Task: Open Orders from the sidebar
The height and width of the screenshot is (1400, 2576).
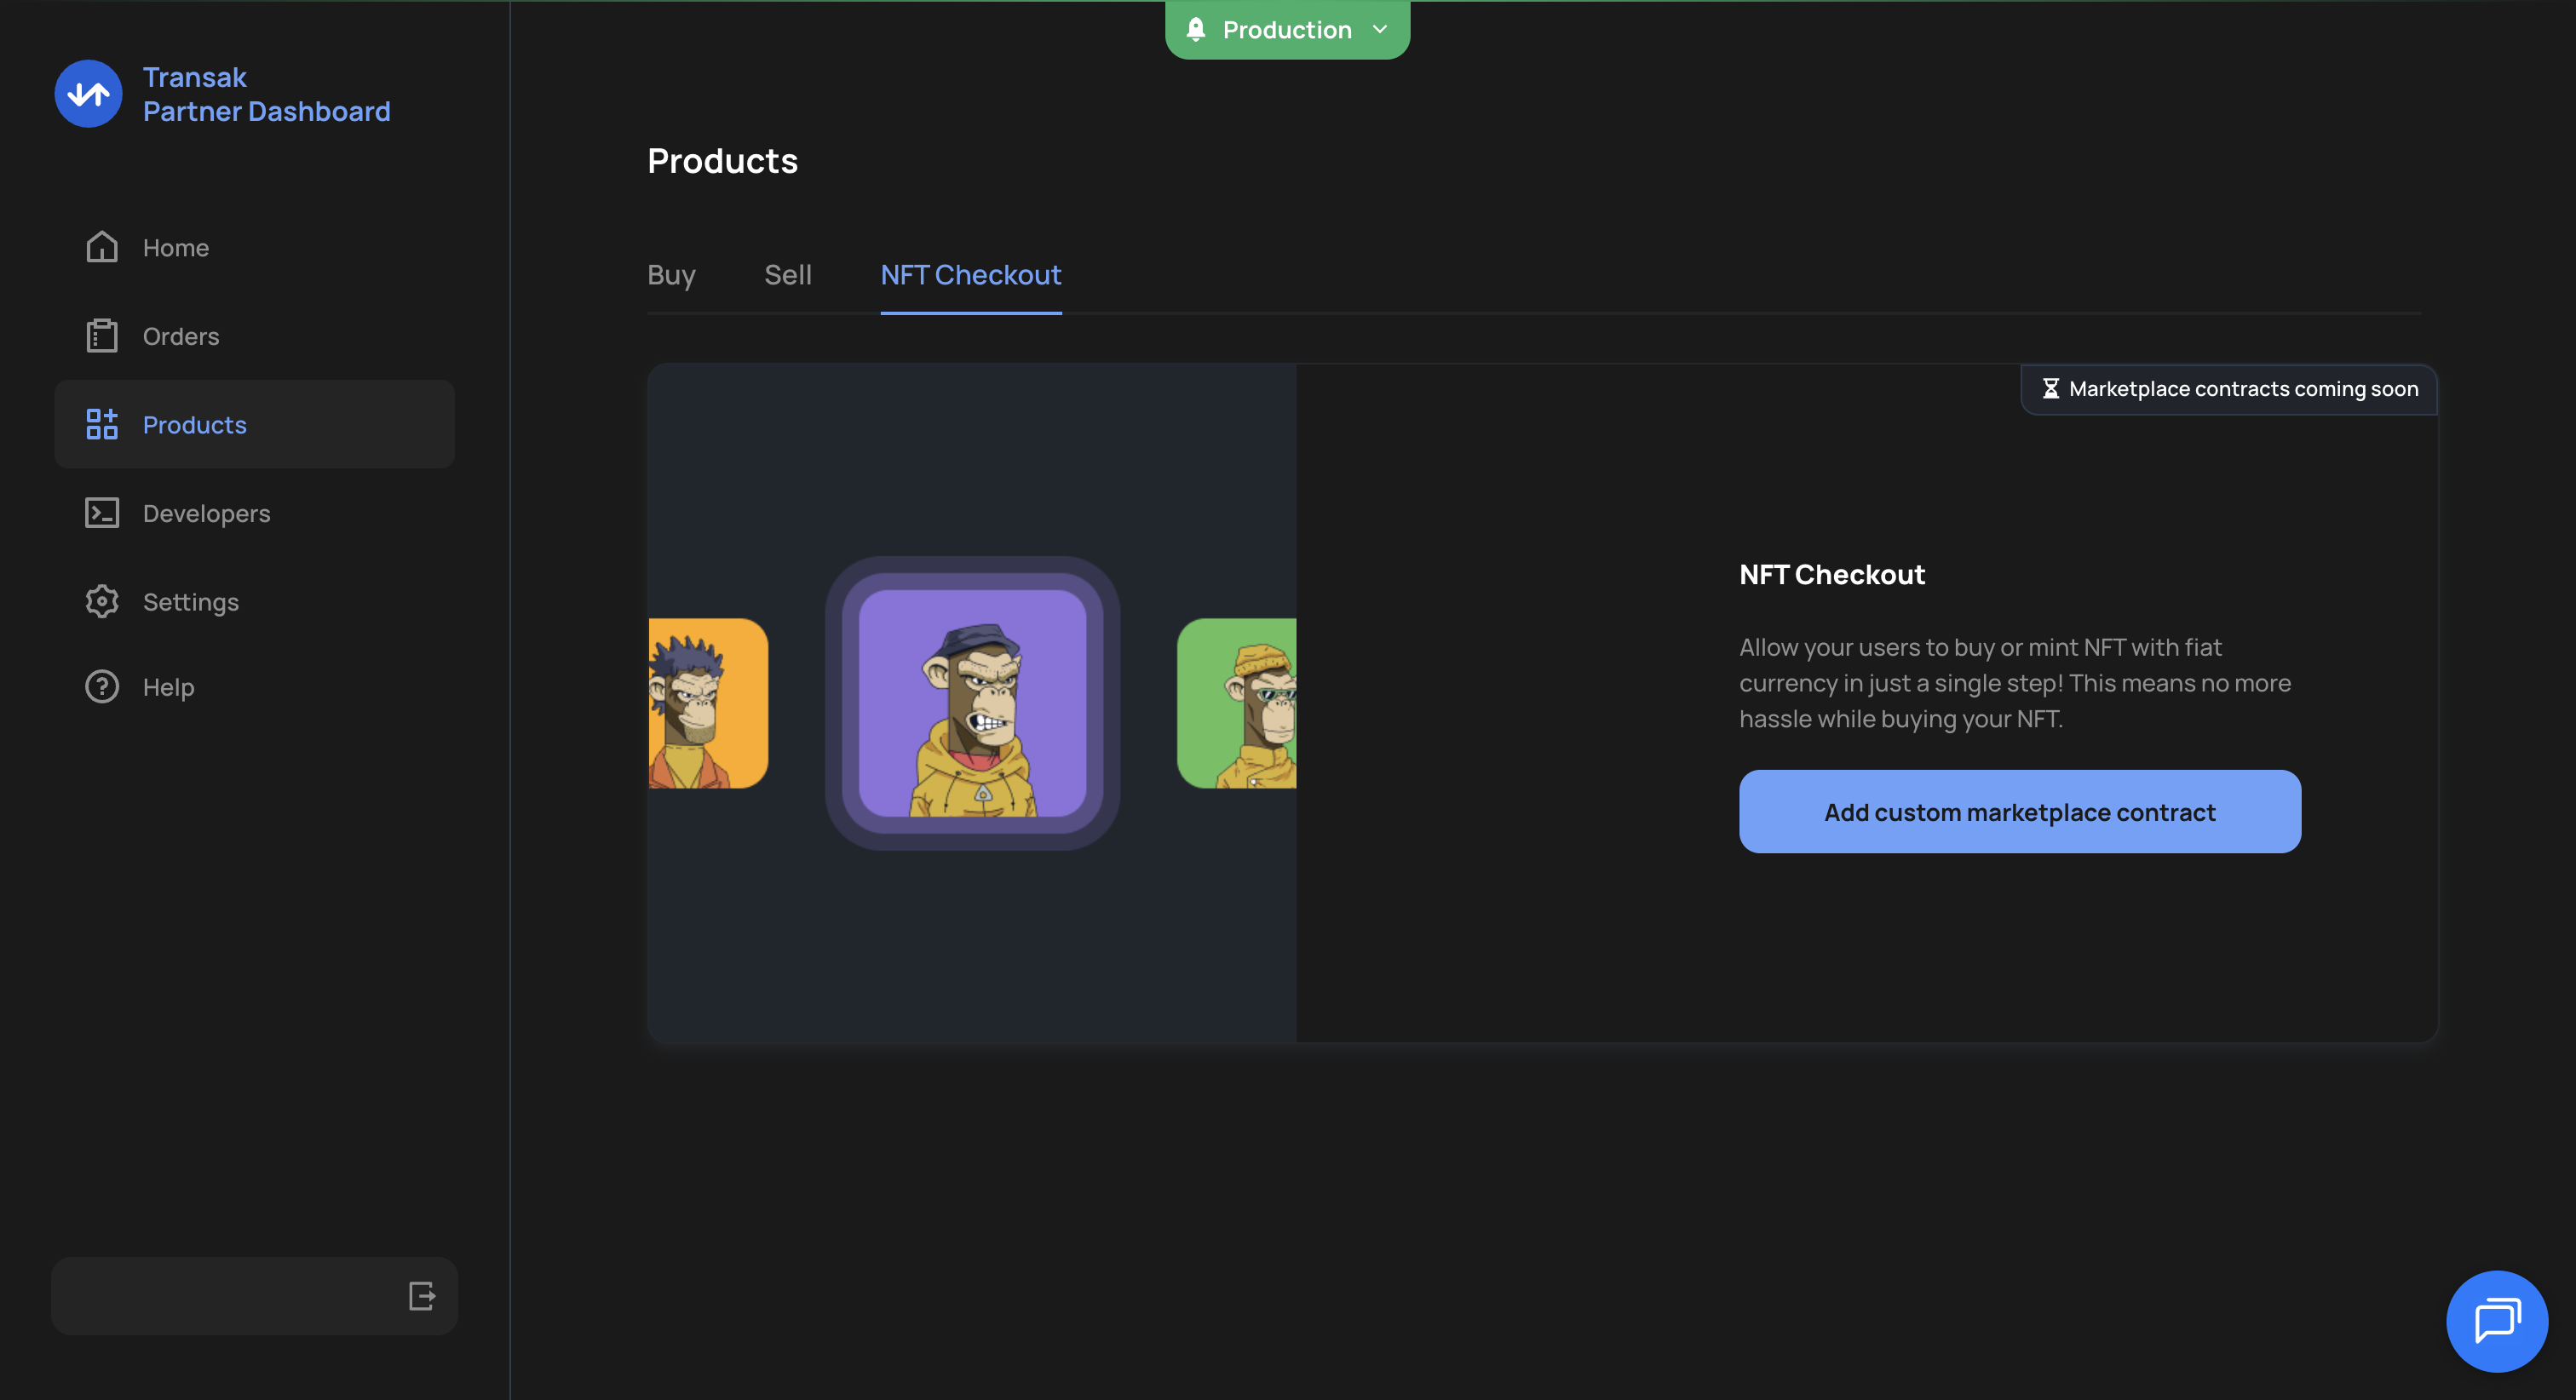Action: [254, 336]
